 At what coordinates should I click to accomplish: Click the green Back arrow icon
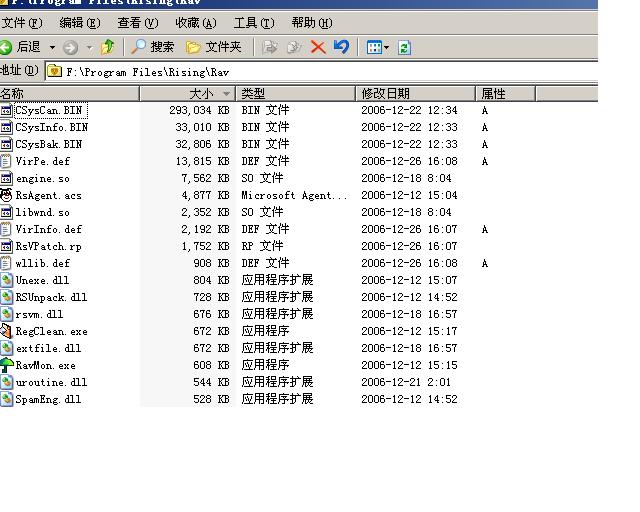pyautogui.click(x=6, y=47)
